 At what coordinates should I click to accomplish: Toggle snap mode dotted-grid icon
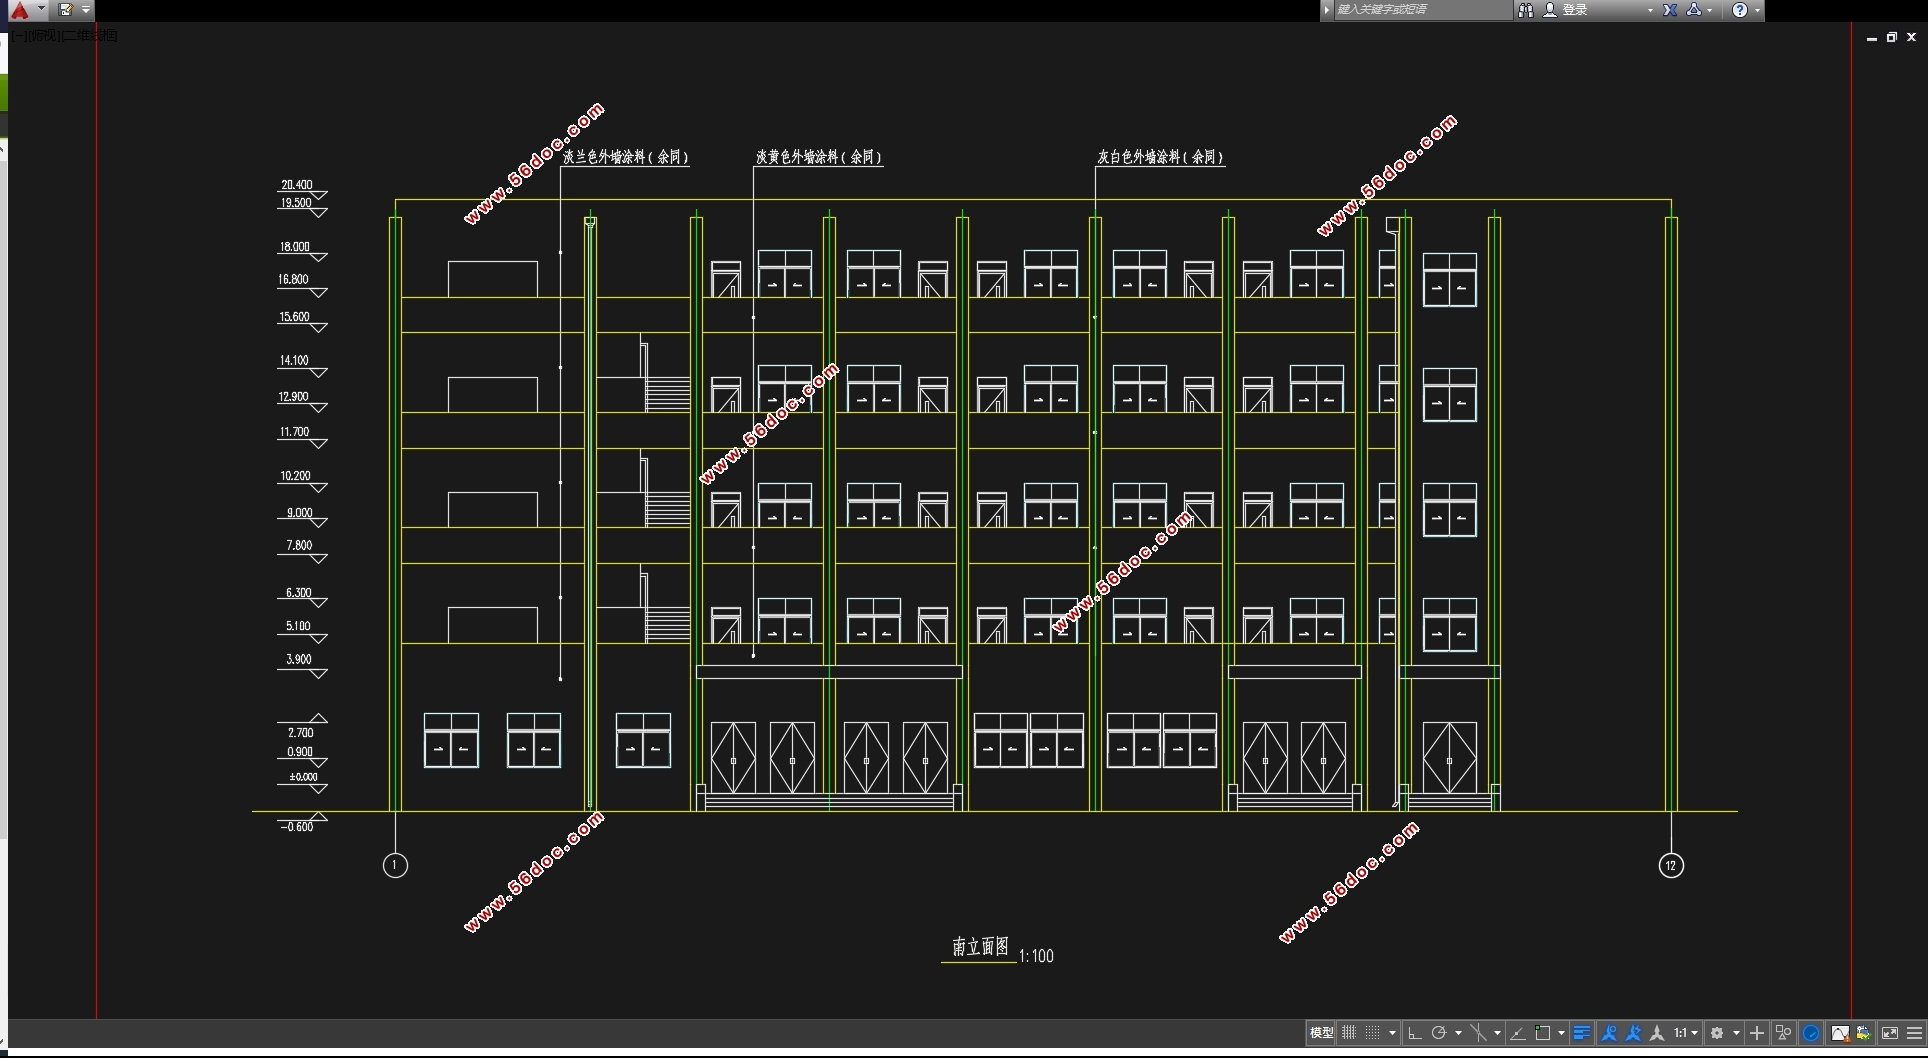click(1372, 1033)
